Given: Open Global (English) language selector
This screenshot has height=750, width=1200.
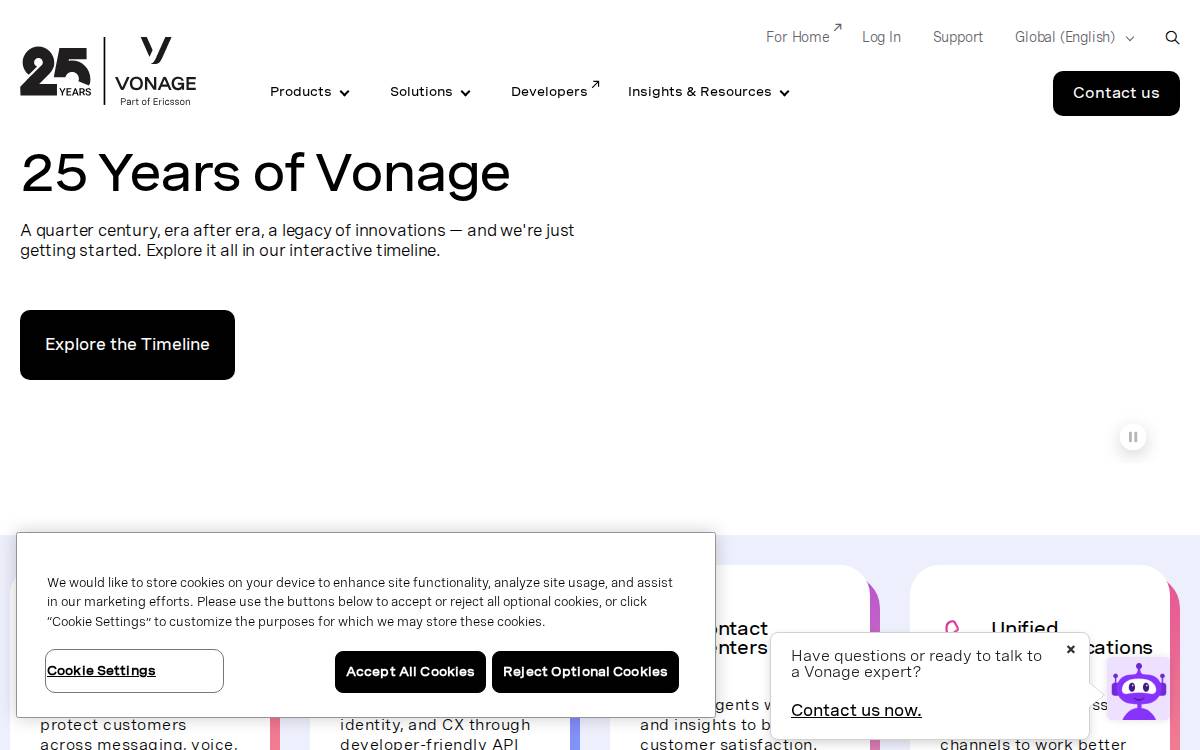Looking at the screenshot, I should click(1074, 37).
